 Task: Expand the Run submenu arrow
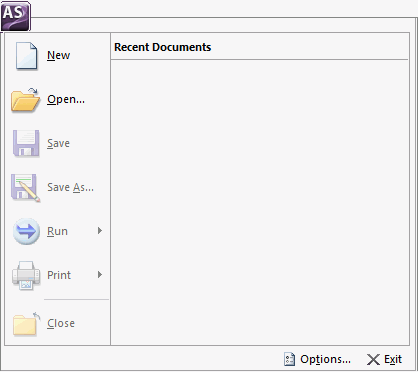coord(100,231)
